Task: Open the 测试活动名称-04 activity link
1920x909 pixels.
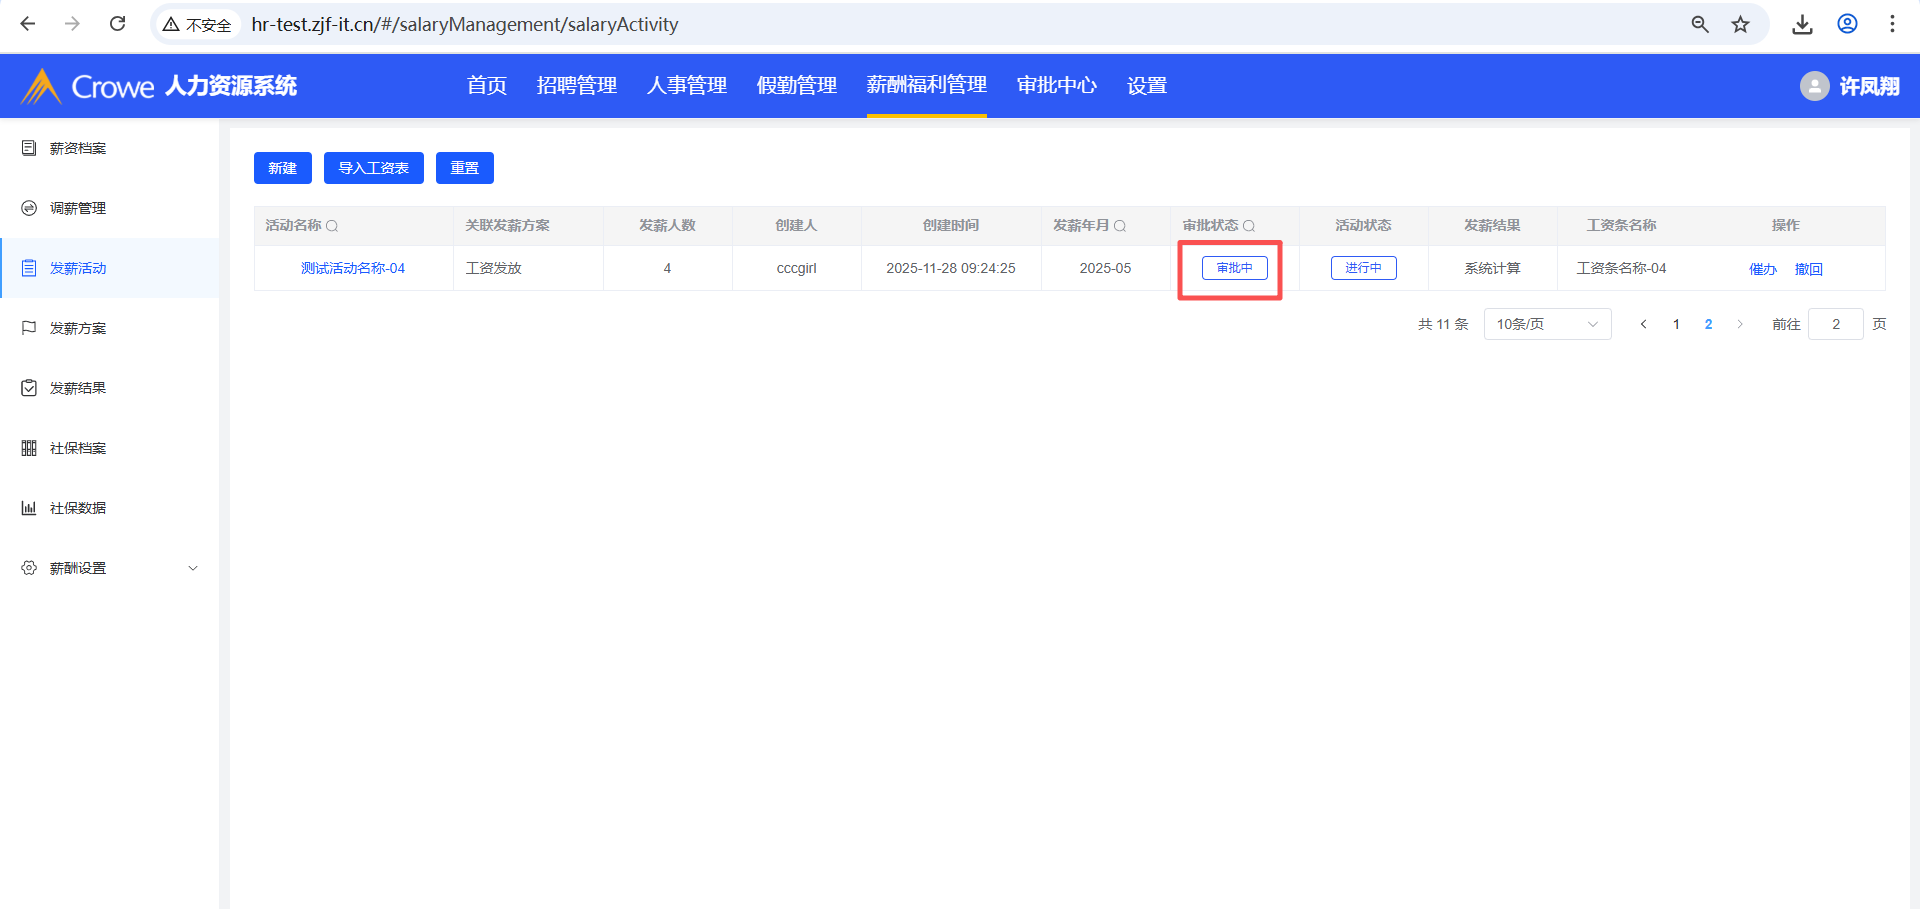Action: pos(353,268)
